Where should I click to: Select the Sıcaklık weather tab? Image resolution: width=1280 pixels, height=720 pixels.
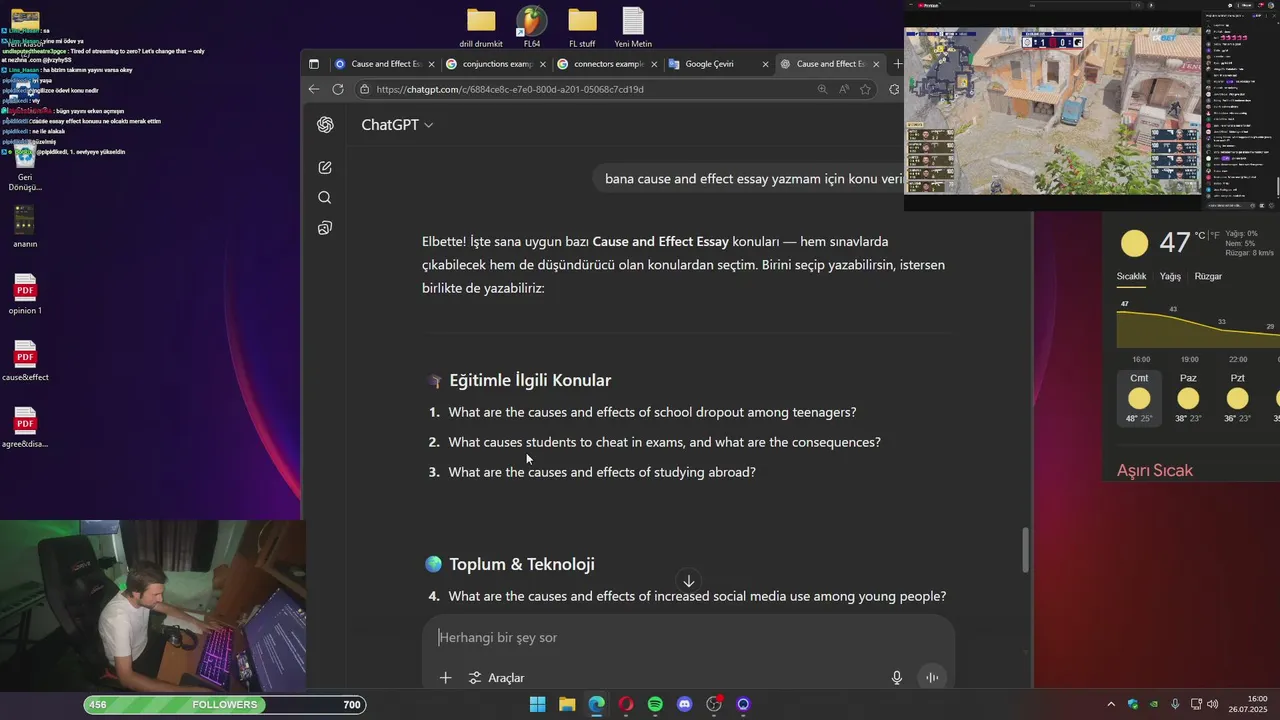coord(1131,276)
